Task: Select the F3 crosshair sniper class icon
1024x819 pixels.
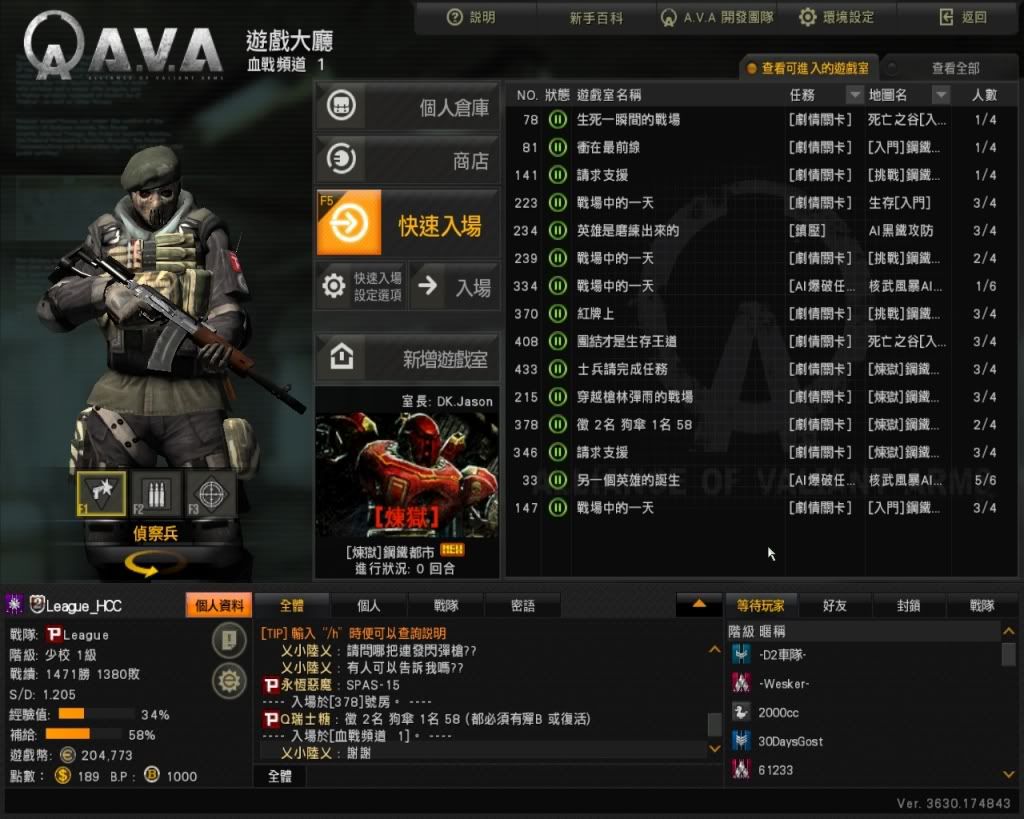Action: pos(211,493)
